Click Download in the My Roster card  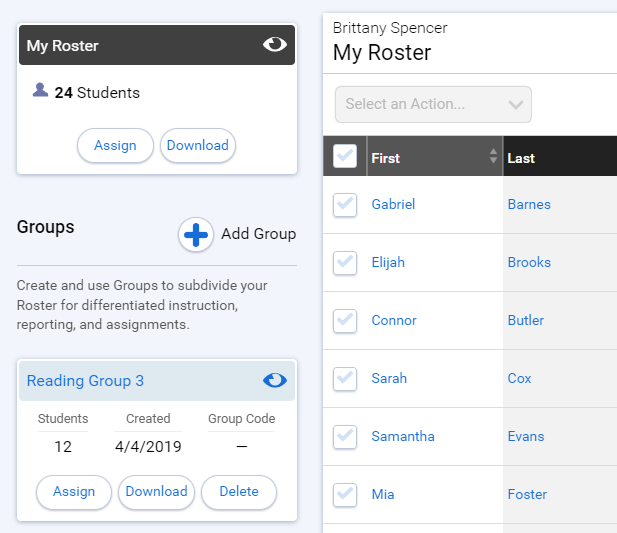(x=198, y=146)
